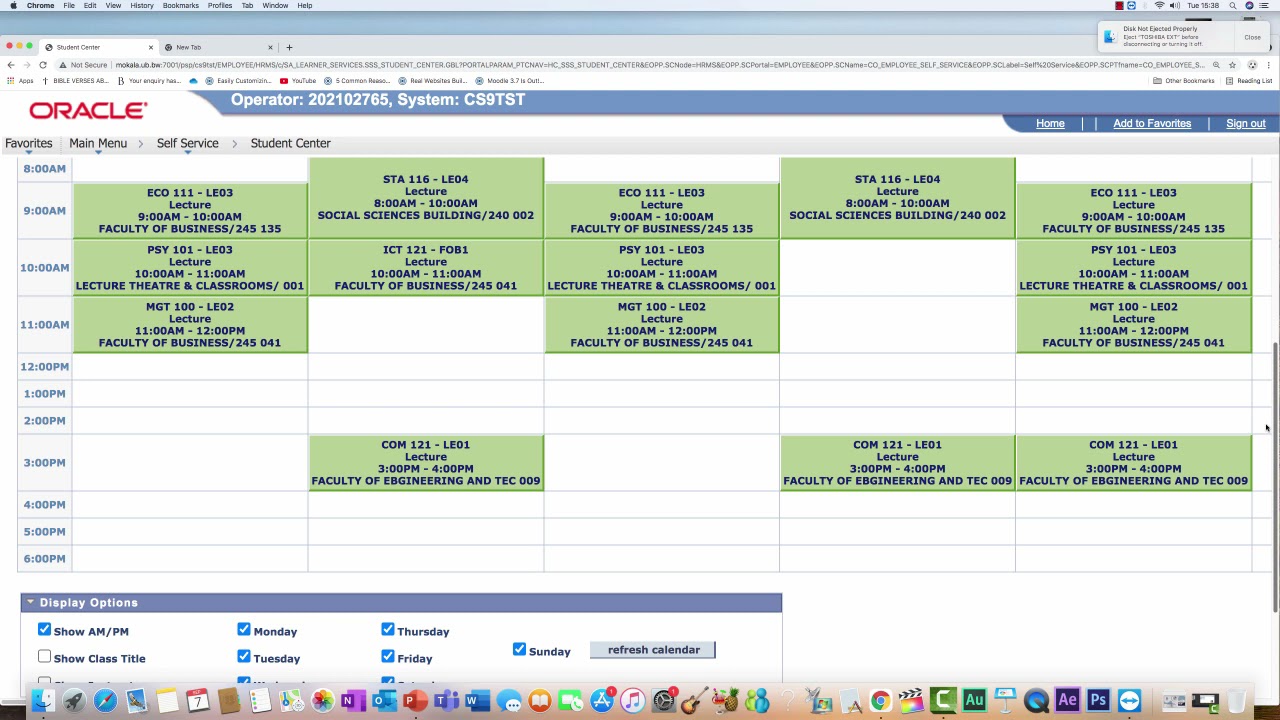Screen dimensions: 1280x720
Task: Uncheck the Sunday checkbox
Action: pos(519,650)
